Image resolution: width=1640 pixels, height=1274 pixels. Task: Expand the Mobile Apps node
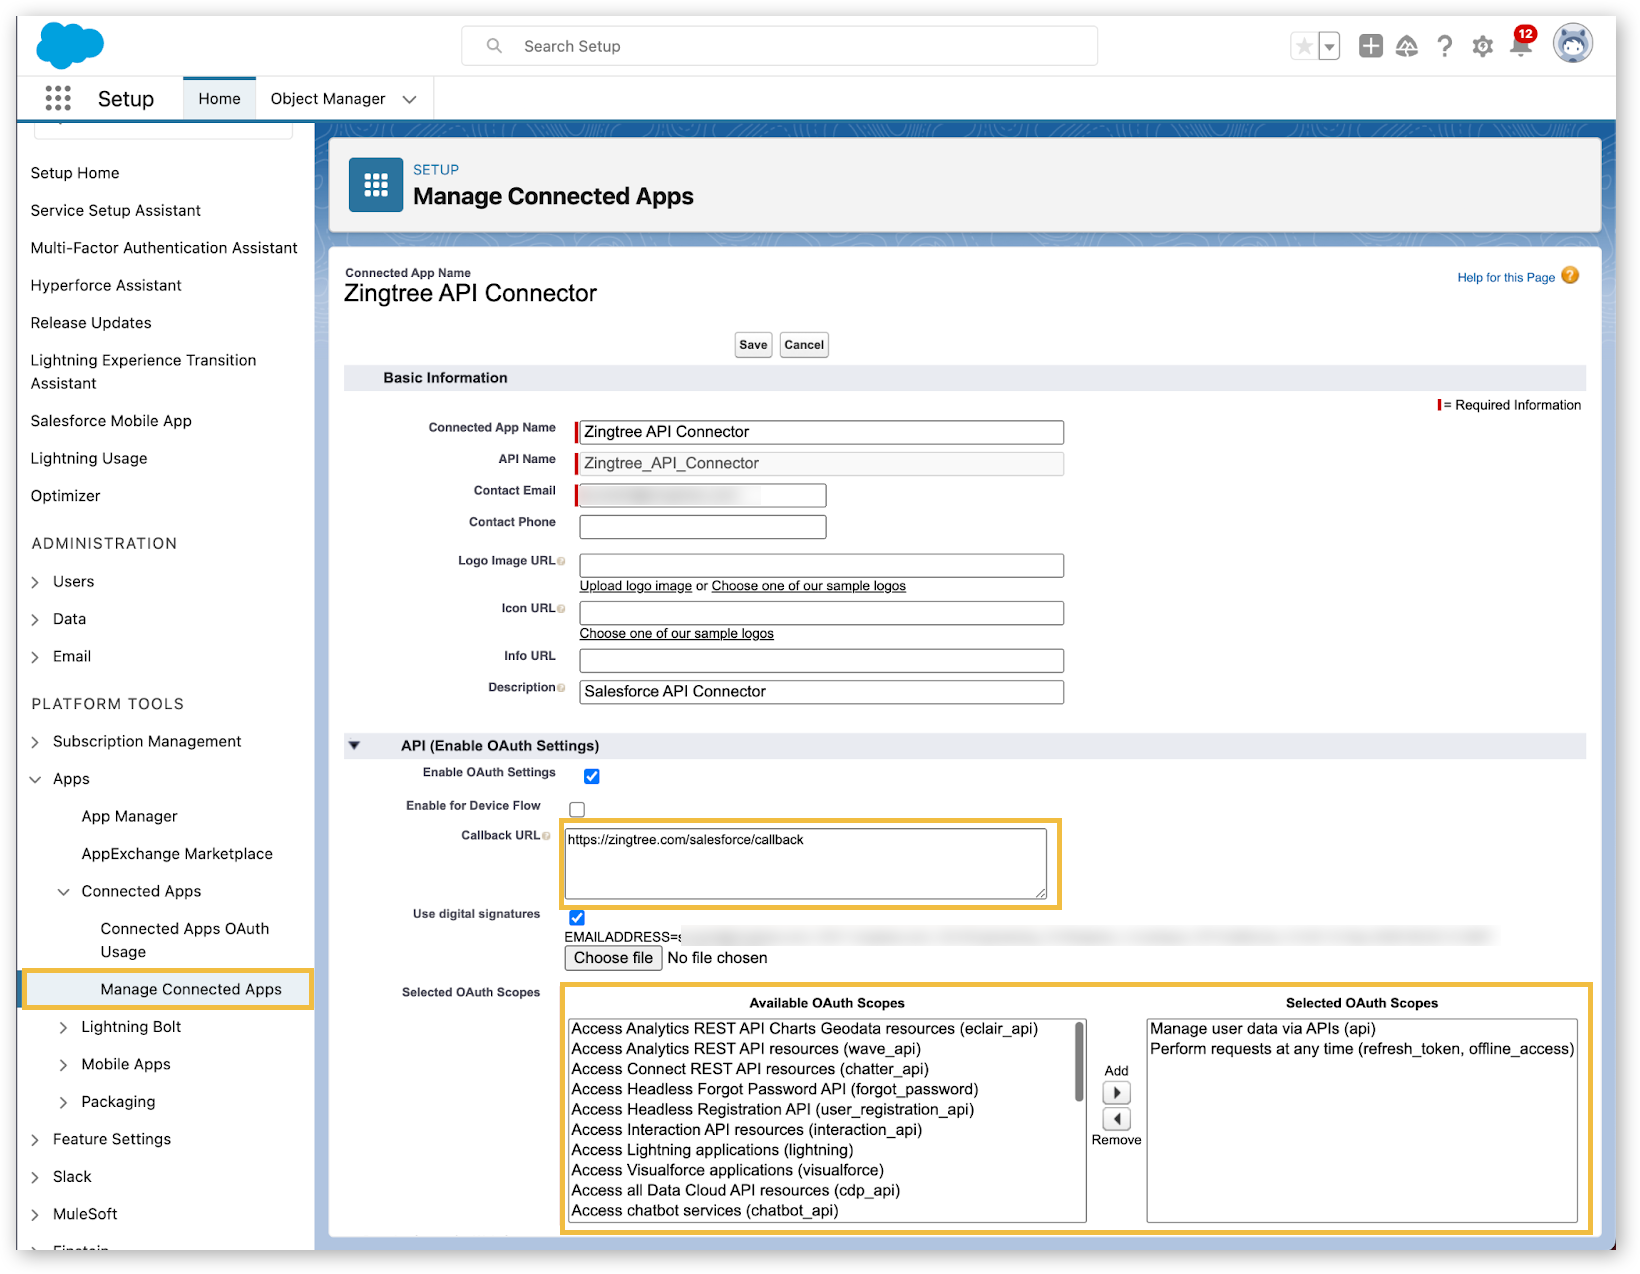(63, 1065)
